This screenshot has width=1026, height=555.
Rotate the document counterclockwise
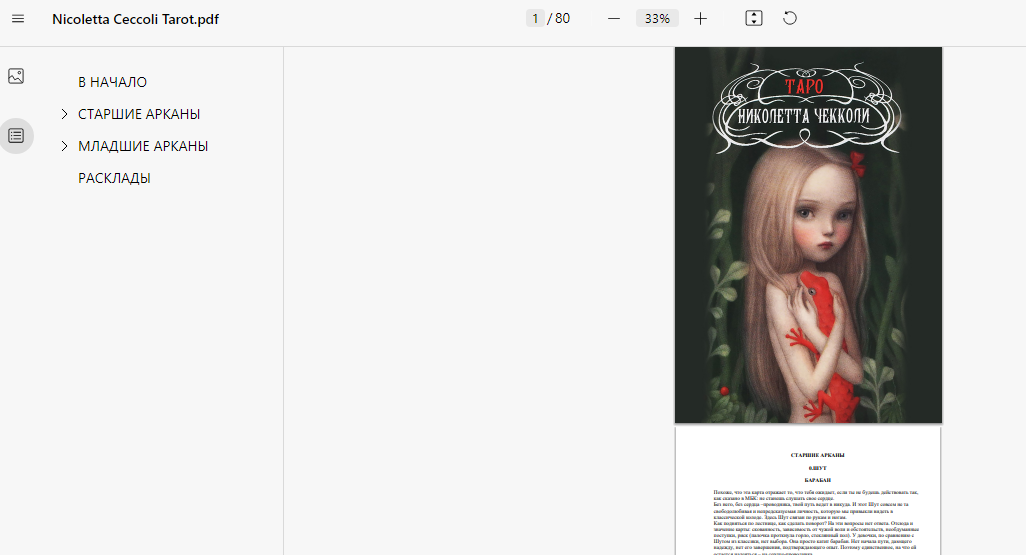pos(790,18)
